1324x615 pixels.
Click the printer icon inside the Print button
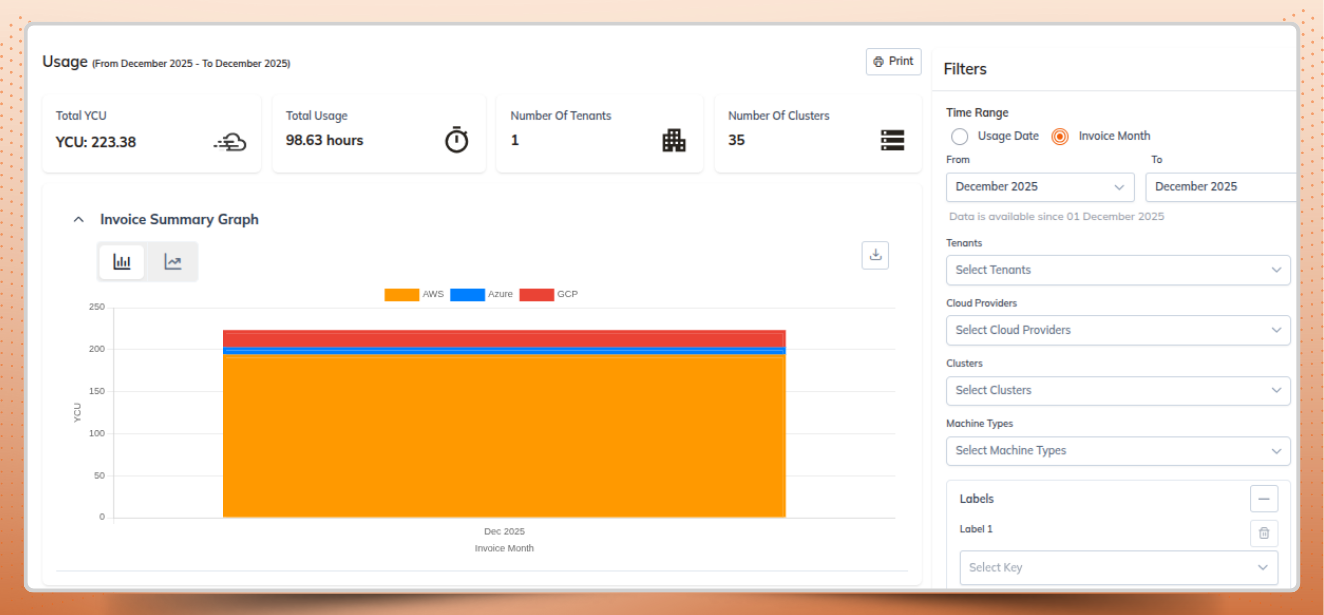[x=878, y=62]
